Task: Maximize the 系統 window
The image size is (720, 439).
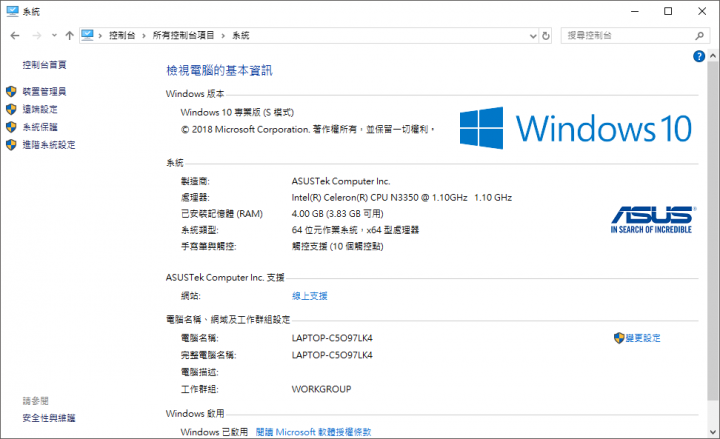Action: 668,11
